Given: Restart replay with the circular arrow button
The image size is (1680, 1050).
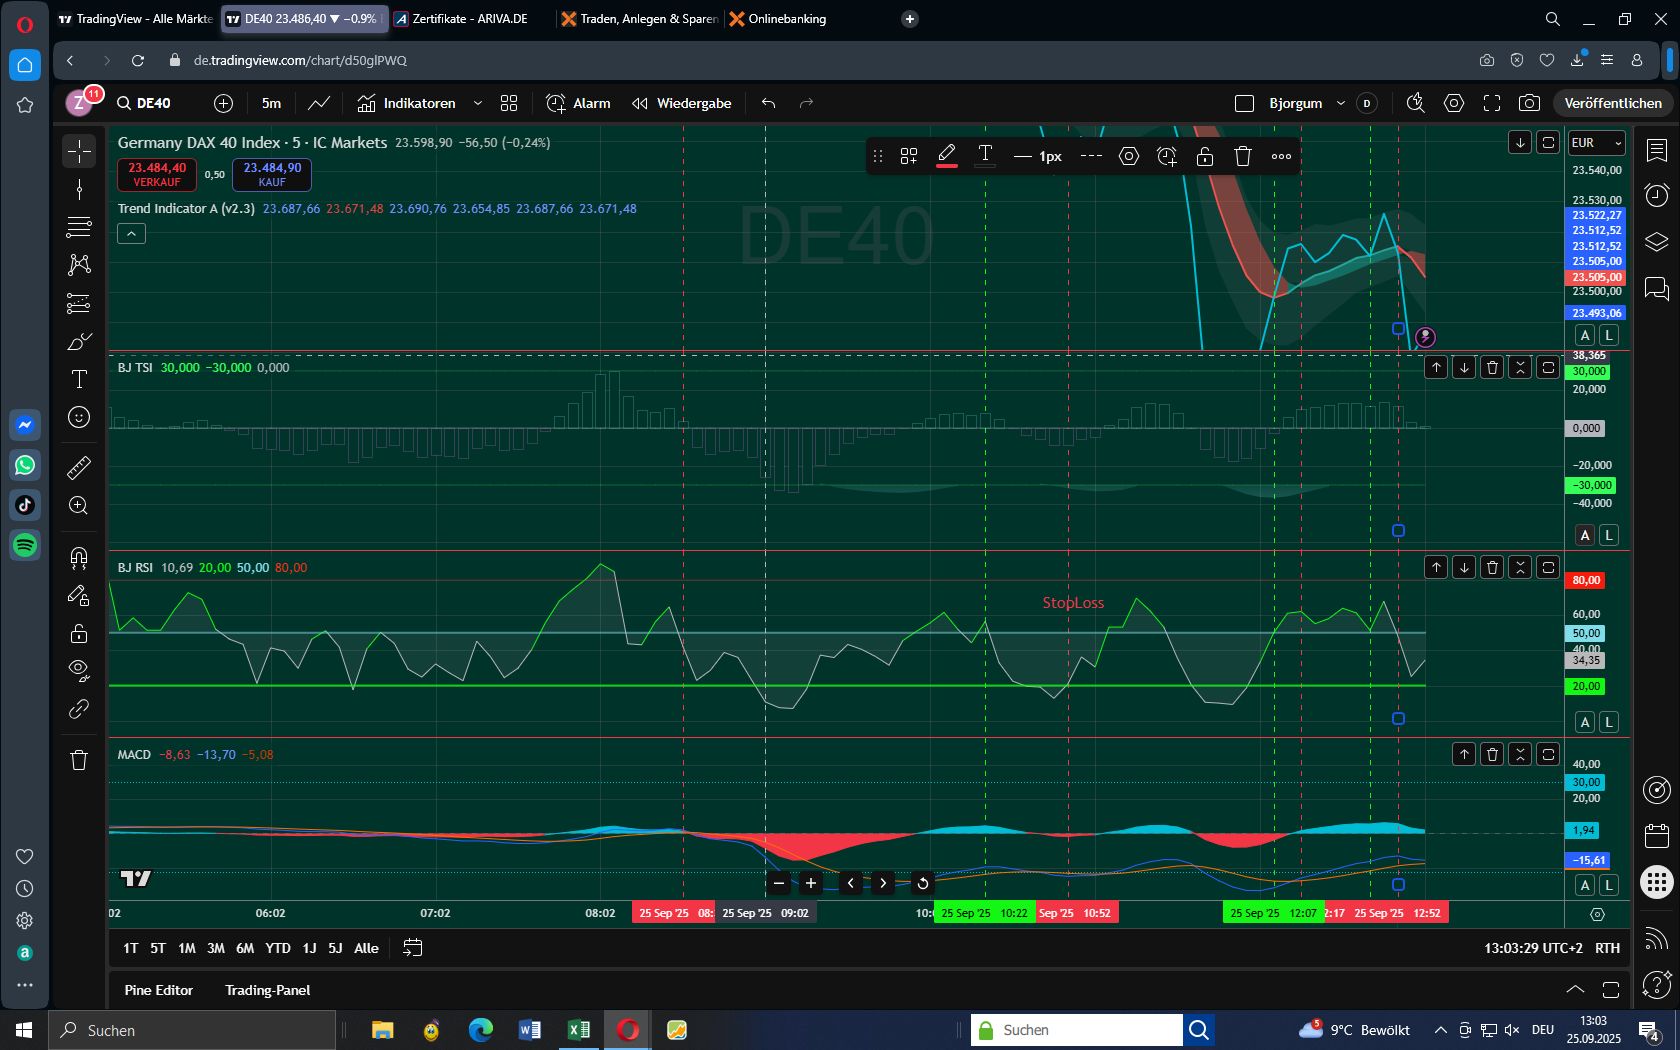Looking at the screenshot, I should (920, 883).
